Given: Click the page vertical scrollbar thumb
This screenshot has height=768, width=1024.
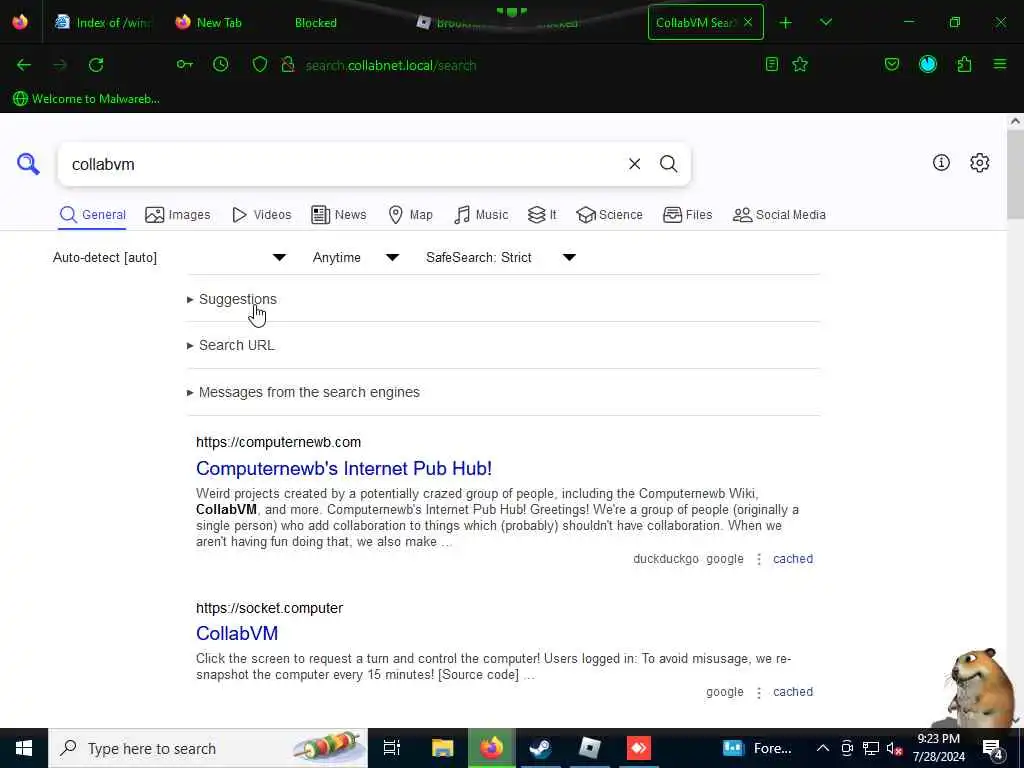Looking at the screenshot, I should pos(1015,175).
